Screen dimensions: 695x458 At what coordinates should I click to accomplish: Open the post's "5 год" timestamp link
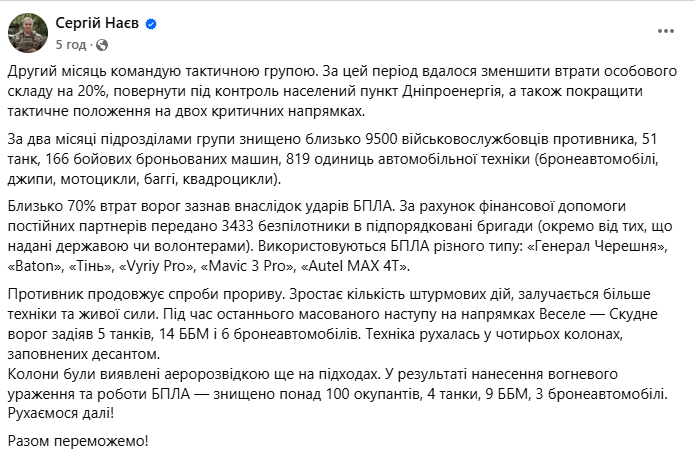[70, 44]
